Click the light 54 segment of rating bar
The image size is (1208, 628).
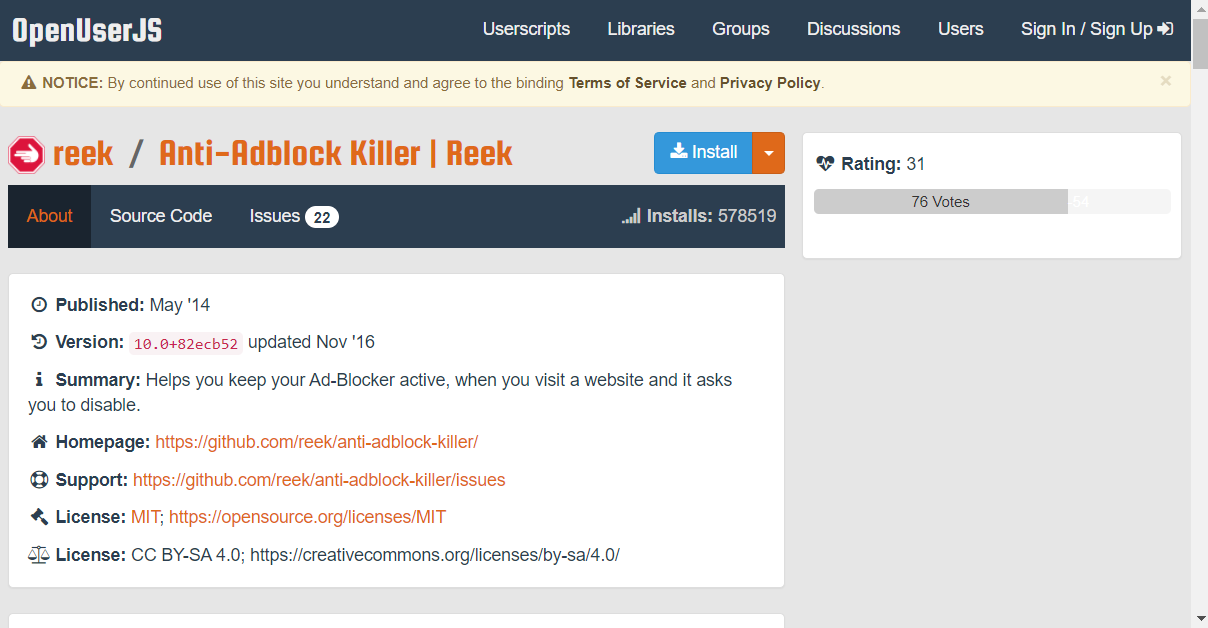(1119, 202)
